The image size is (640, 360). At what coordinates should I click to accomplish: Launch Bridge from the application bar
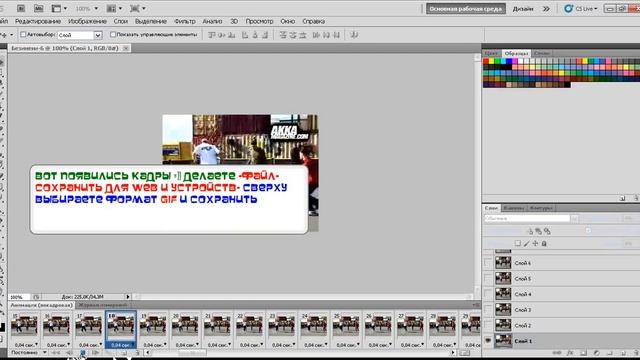[x=21, y=8]
